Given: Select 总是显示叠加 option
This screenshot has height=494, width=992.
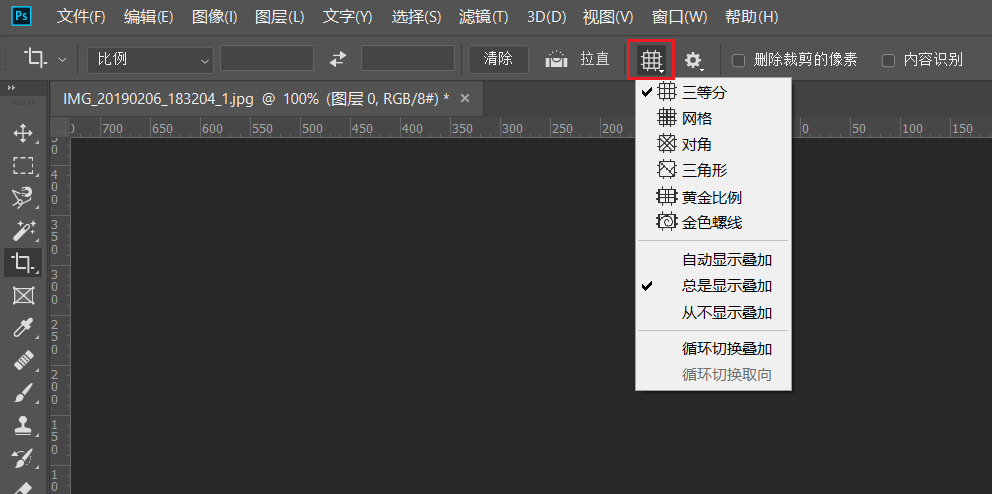Looking at the screenshot, I should 713,286.
